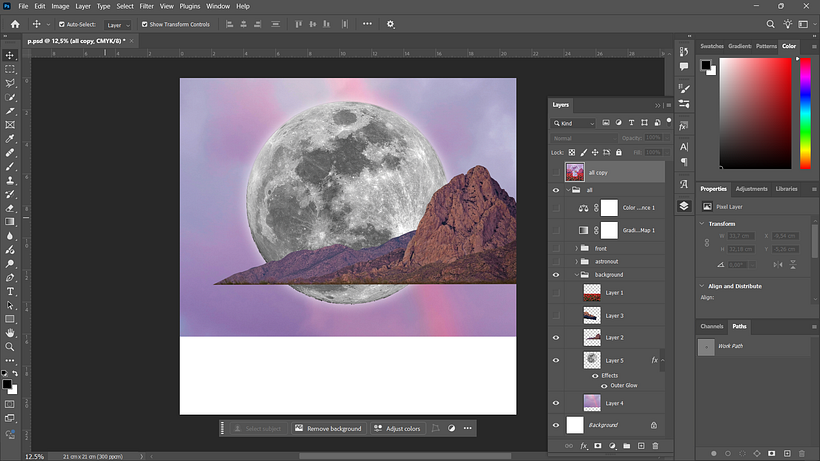Switch to the Channels tab
This screenshot has width=820, height=461.
(712, 326)
